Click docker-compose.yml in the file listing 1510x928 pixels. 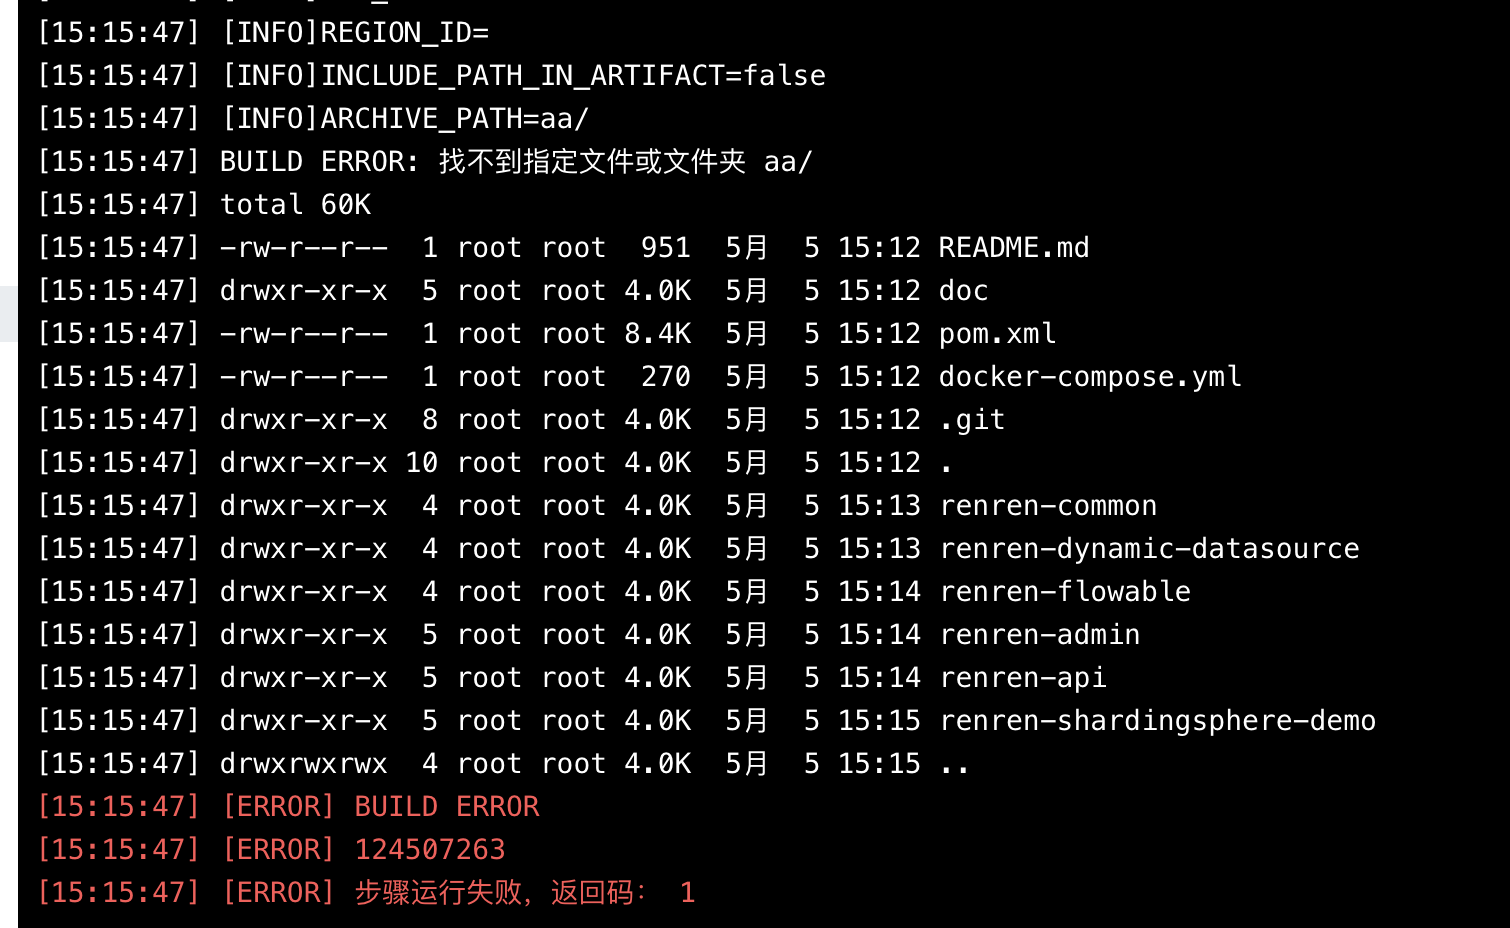tap(1090, 376)
